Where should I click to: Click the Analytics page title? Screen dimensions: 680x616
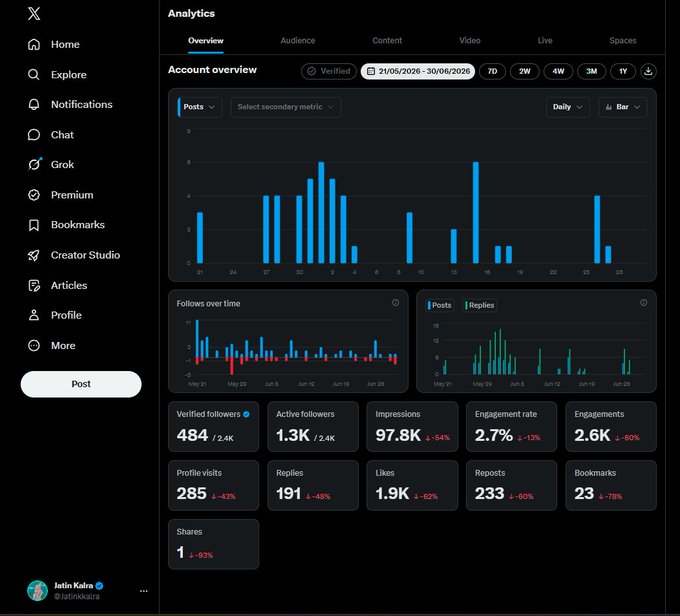tap(191, 13)
